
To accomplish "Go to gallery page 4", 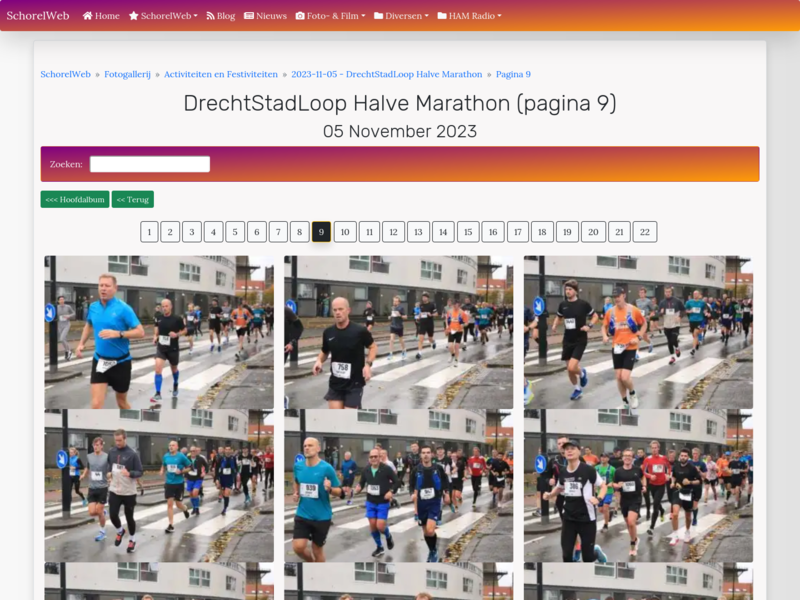I will point(213,232).
